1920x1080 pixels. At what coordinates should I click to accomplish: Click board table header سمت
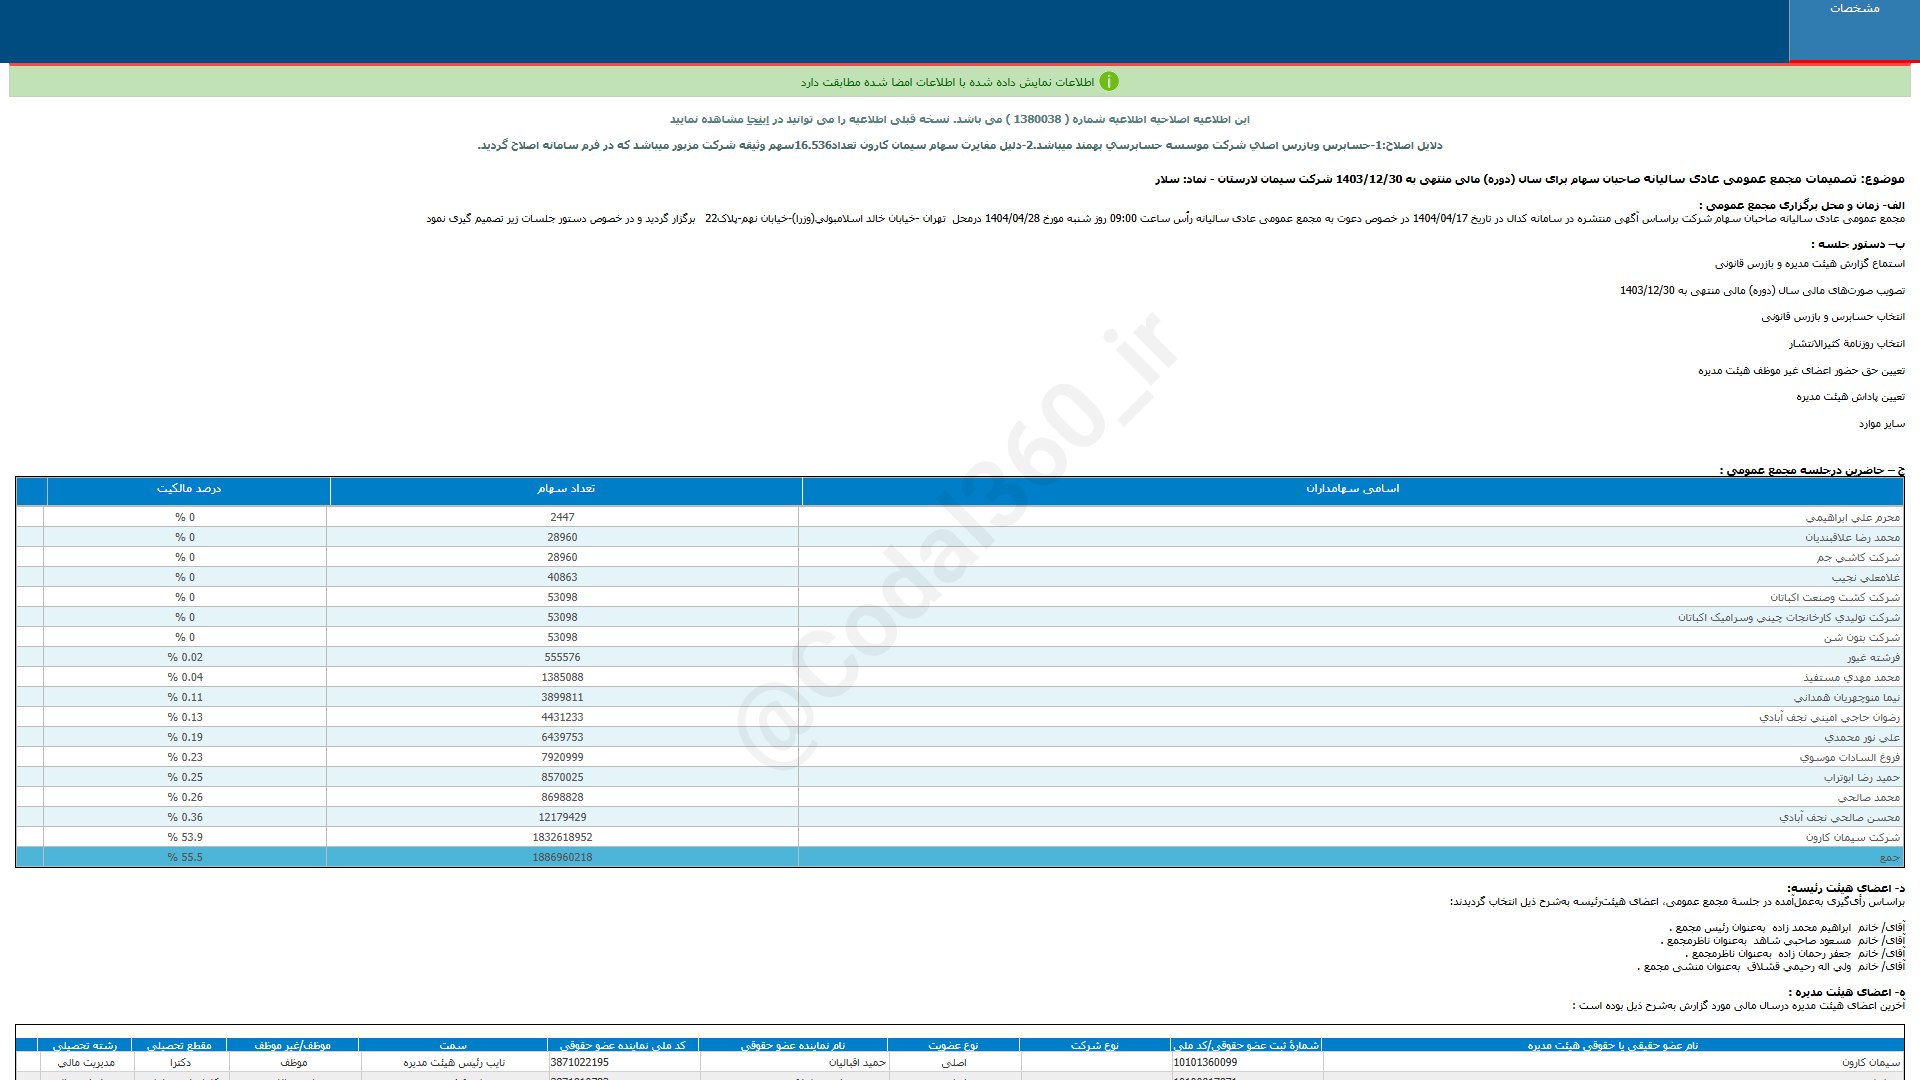[x=453, y=1045]
